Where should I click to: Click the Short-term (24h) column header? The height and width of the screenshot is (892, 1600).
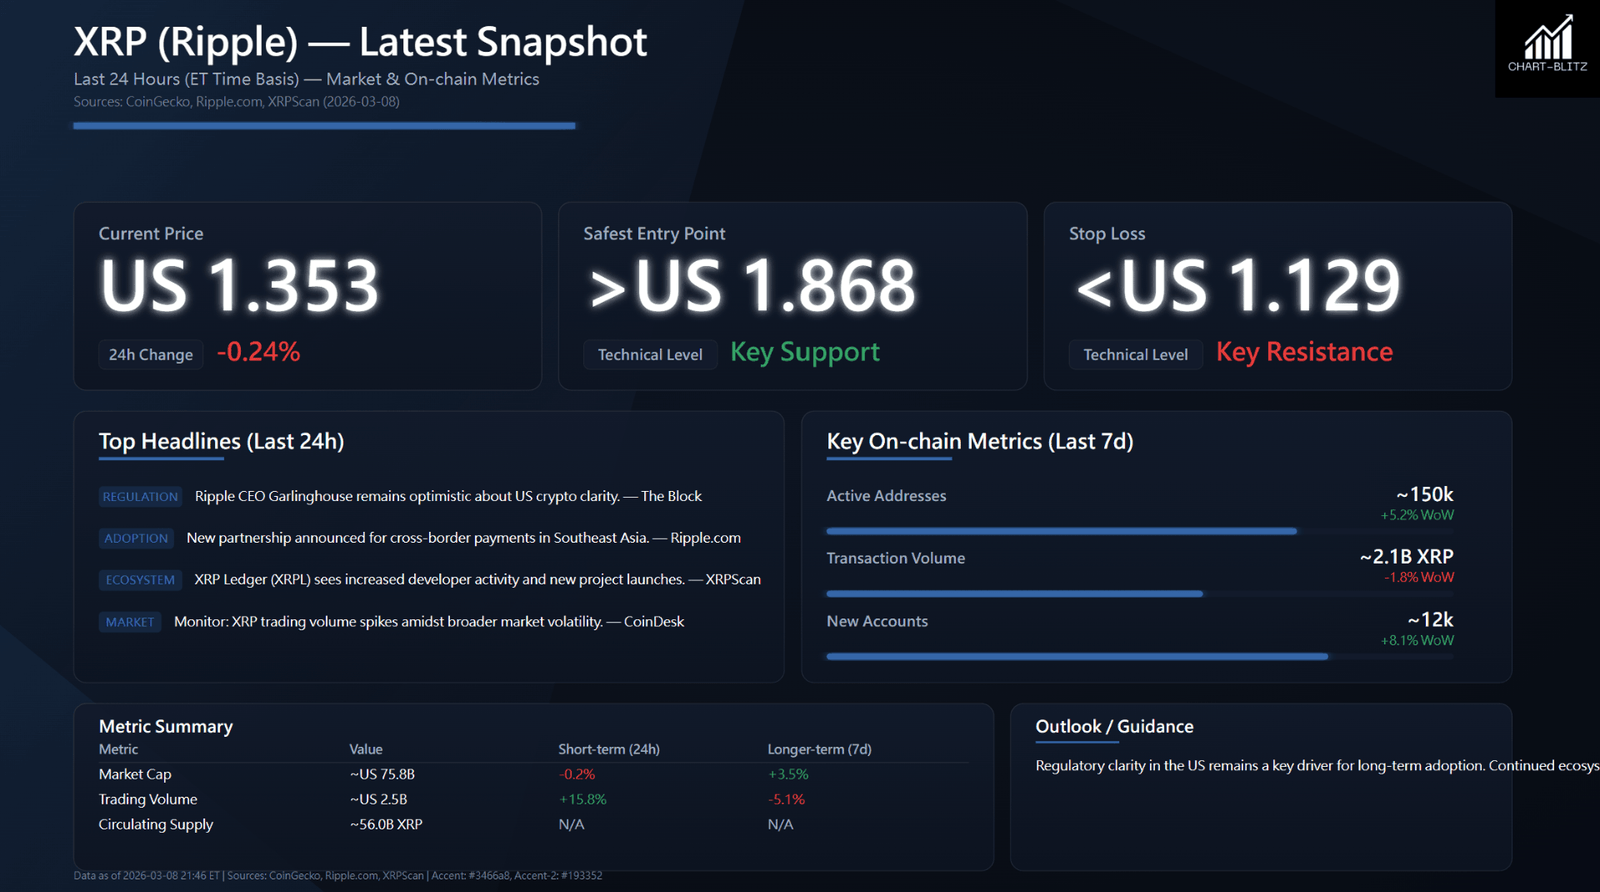coord(608,749)
